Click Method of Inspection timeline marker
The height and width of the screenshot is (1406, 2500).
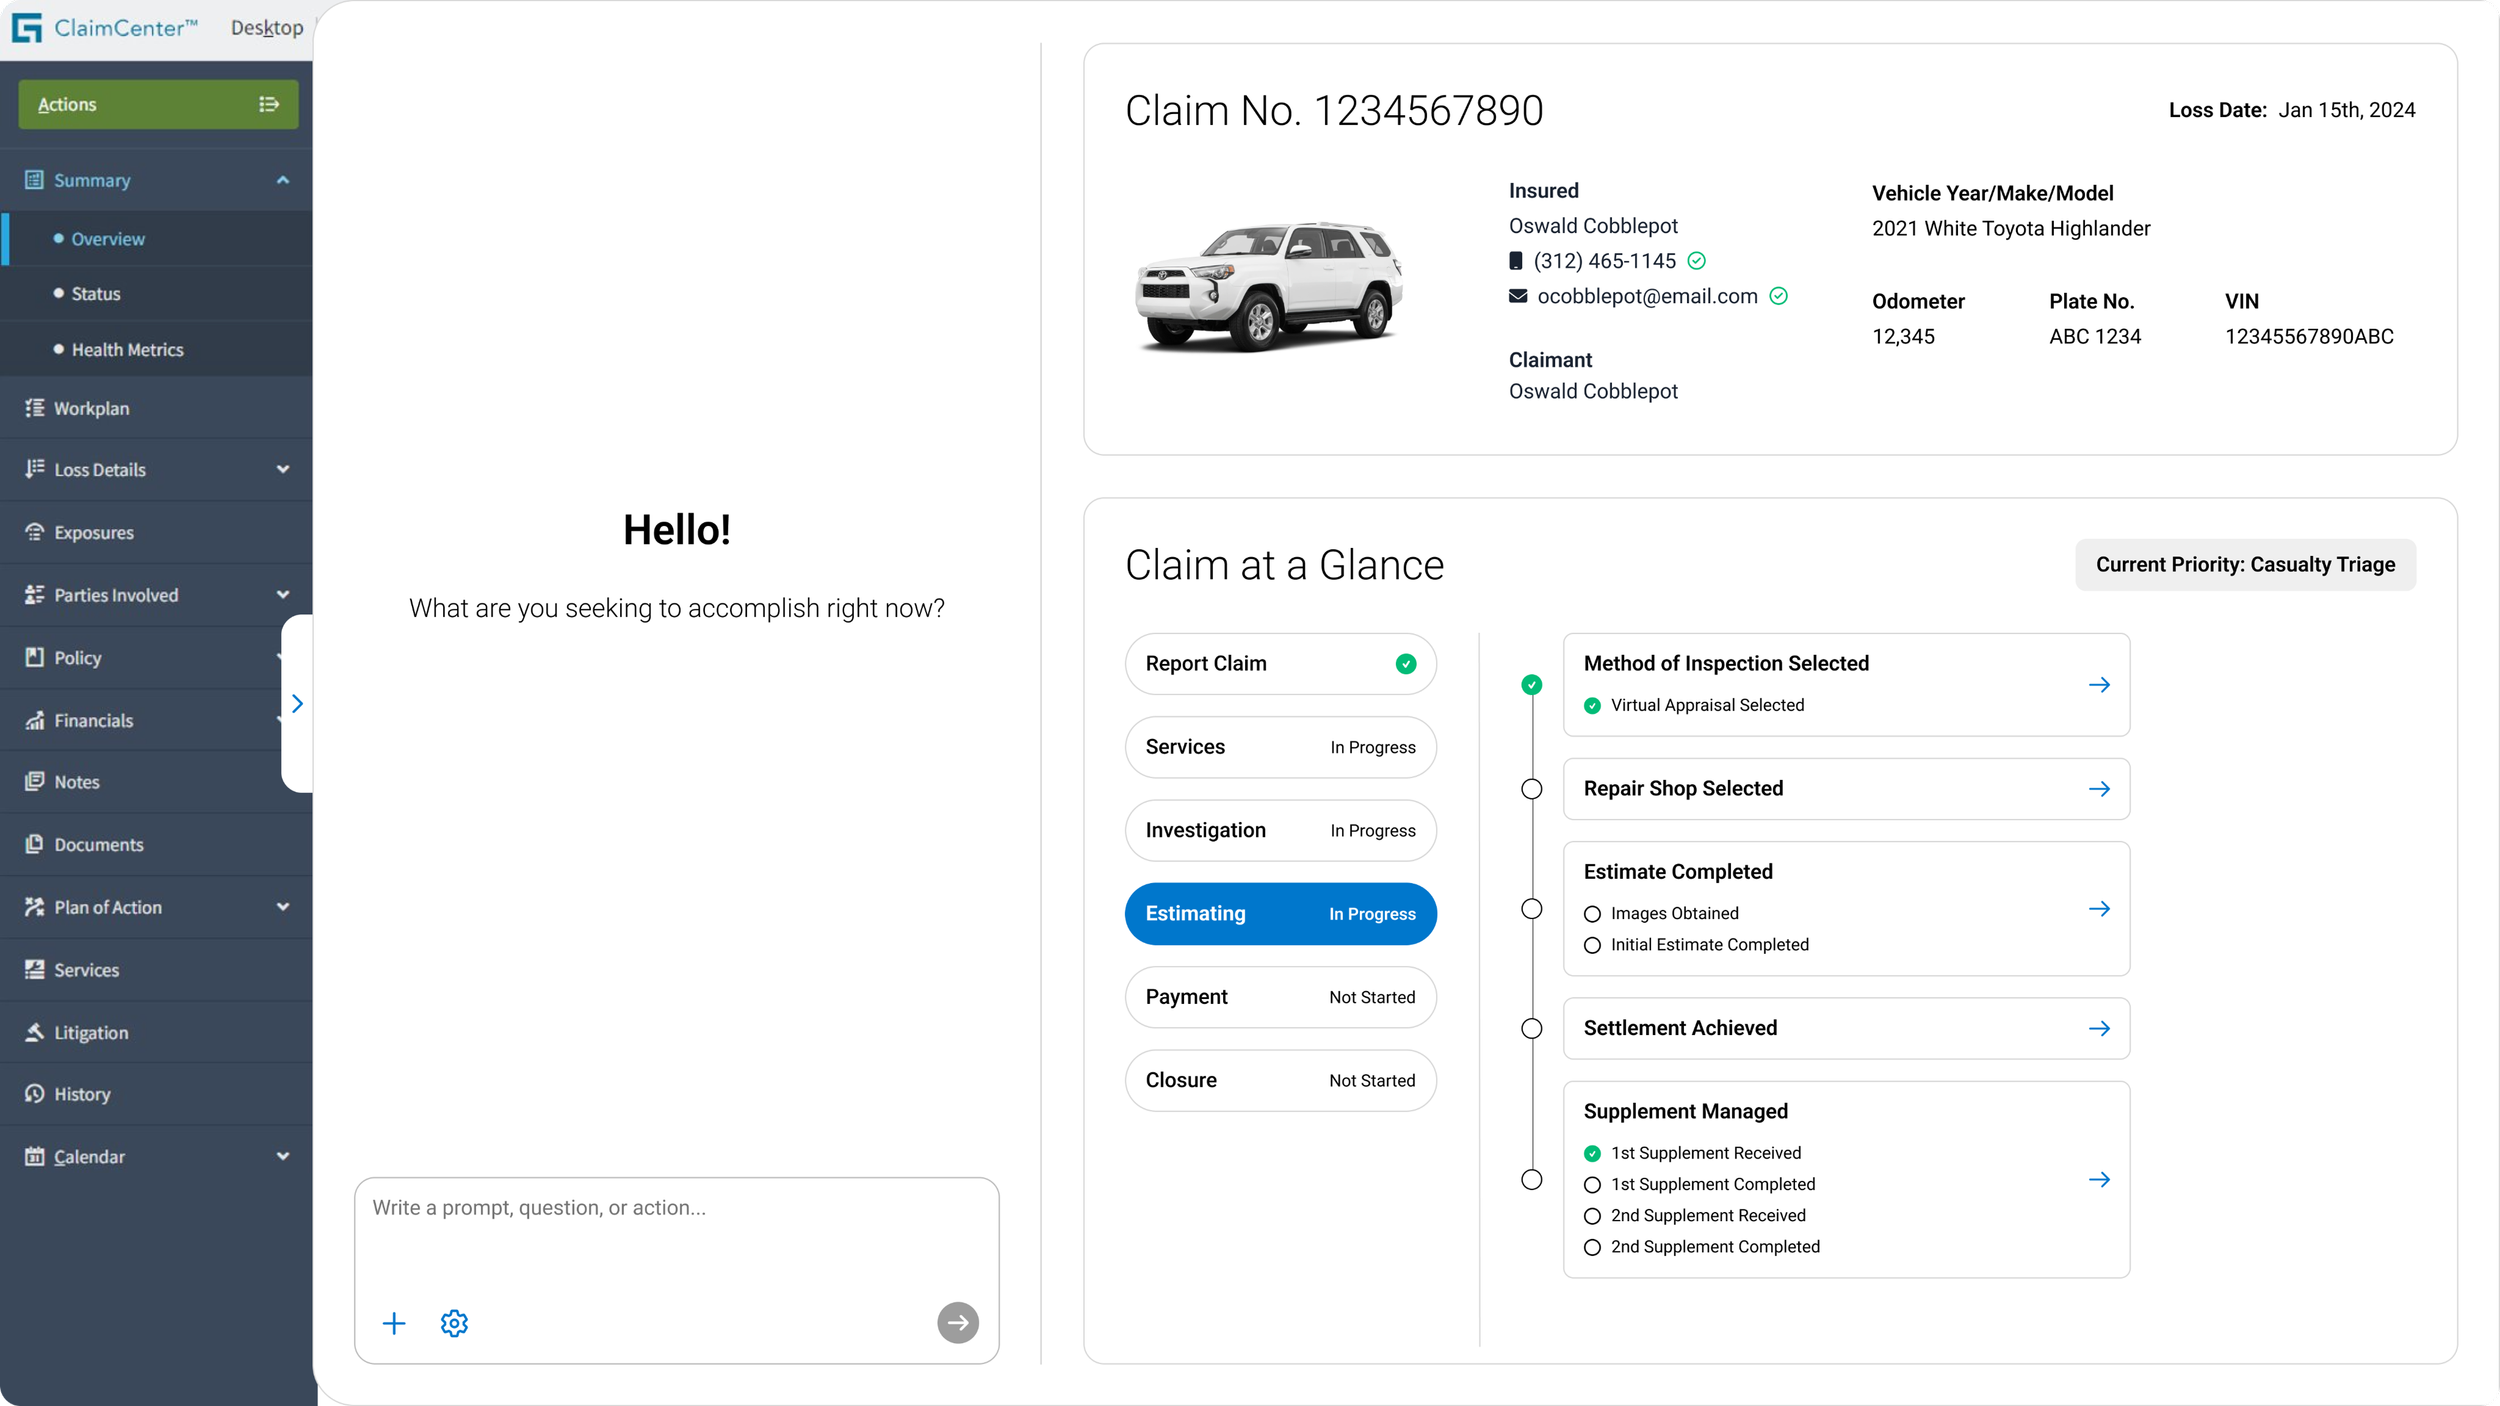click(1531, 685)
